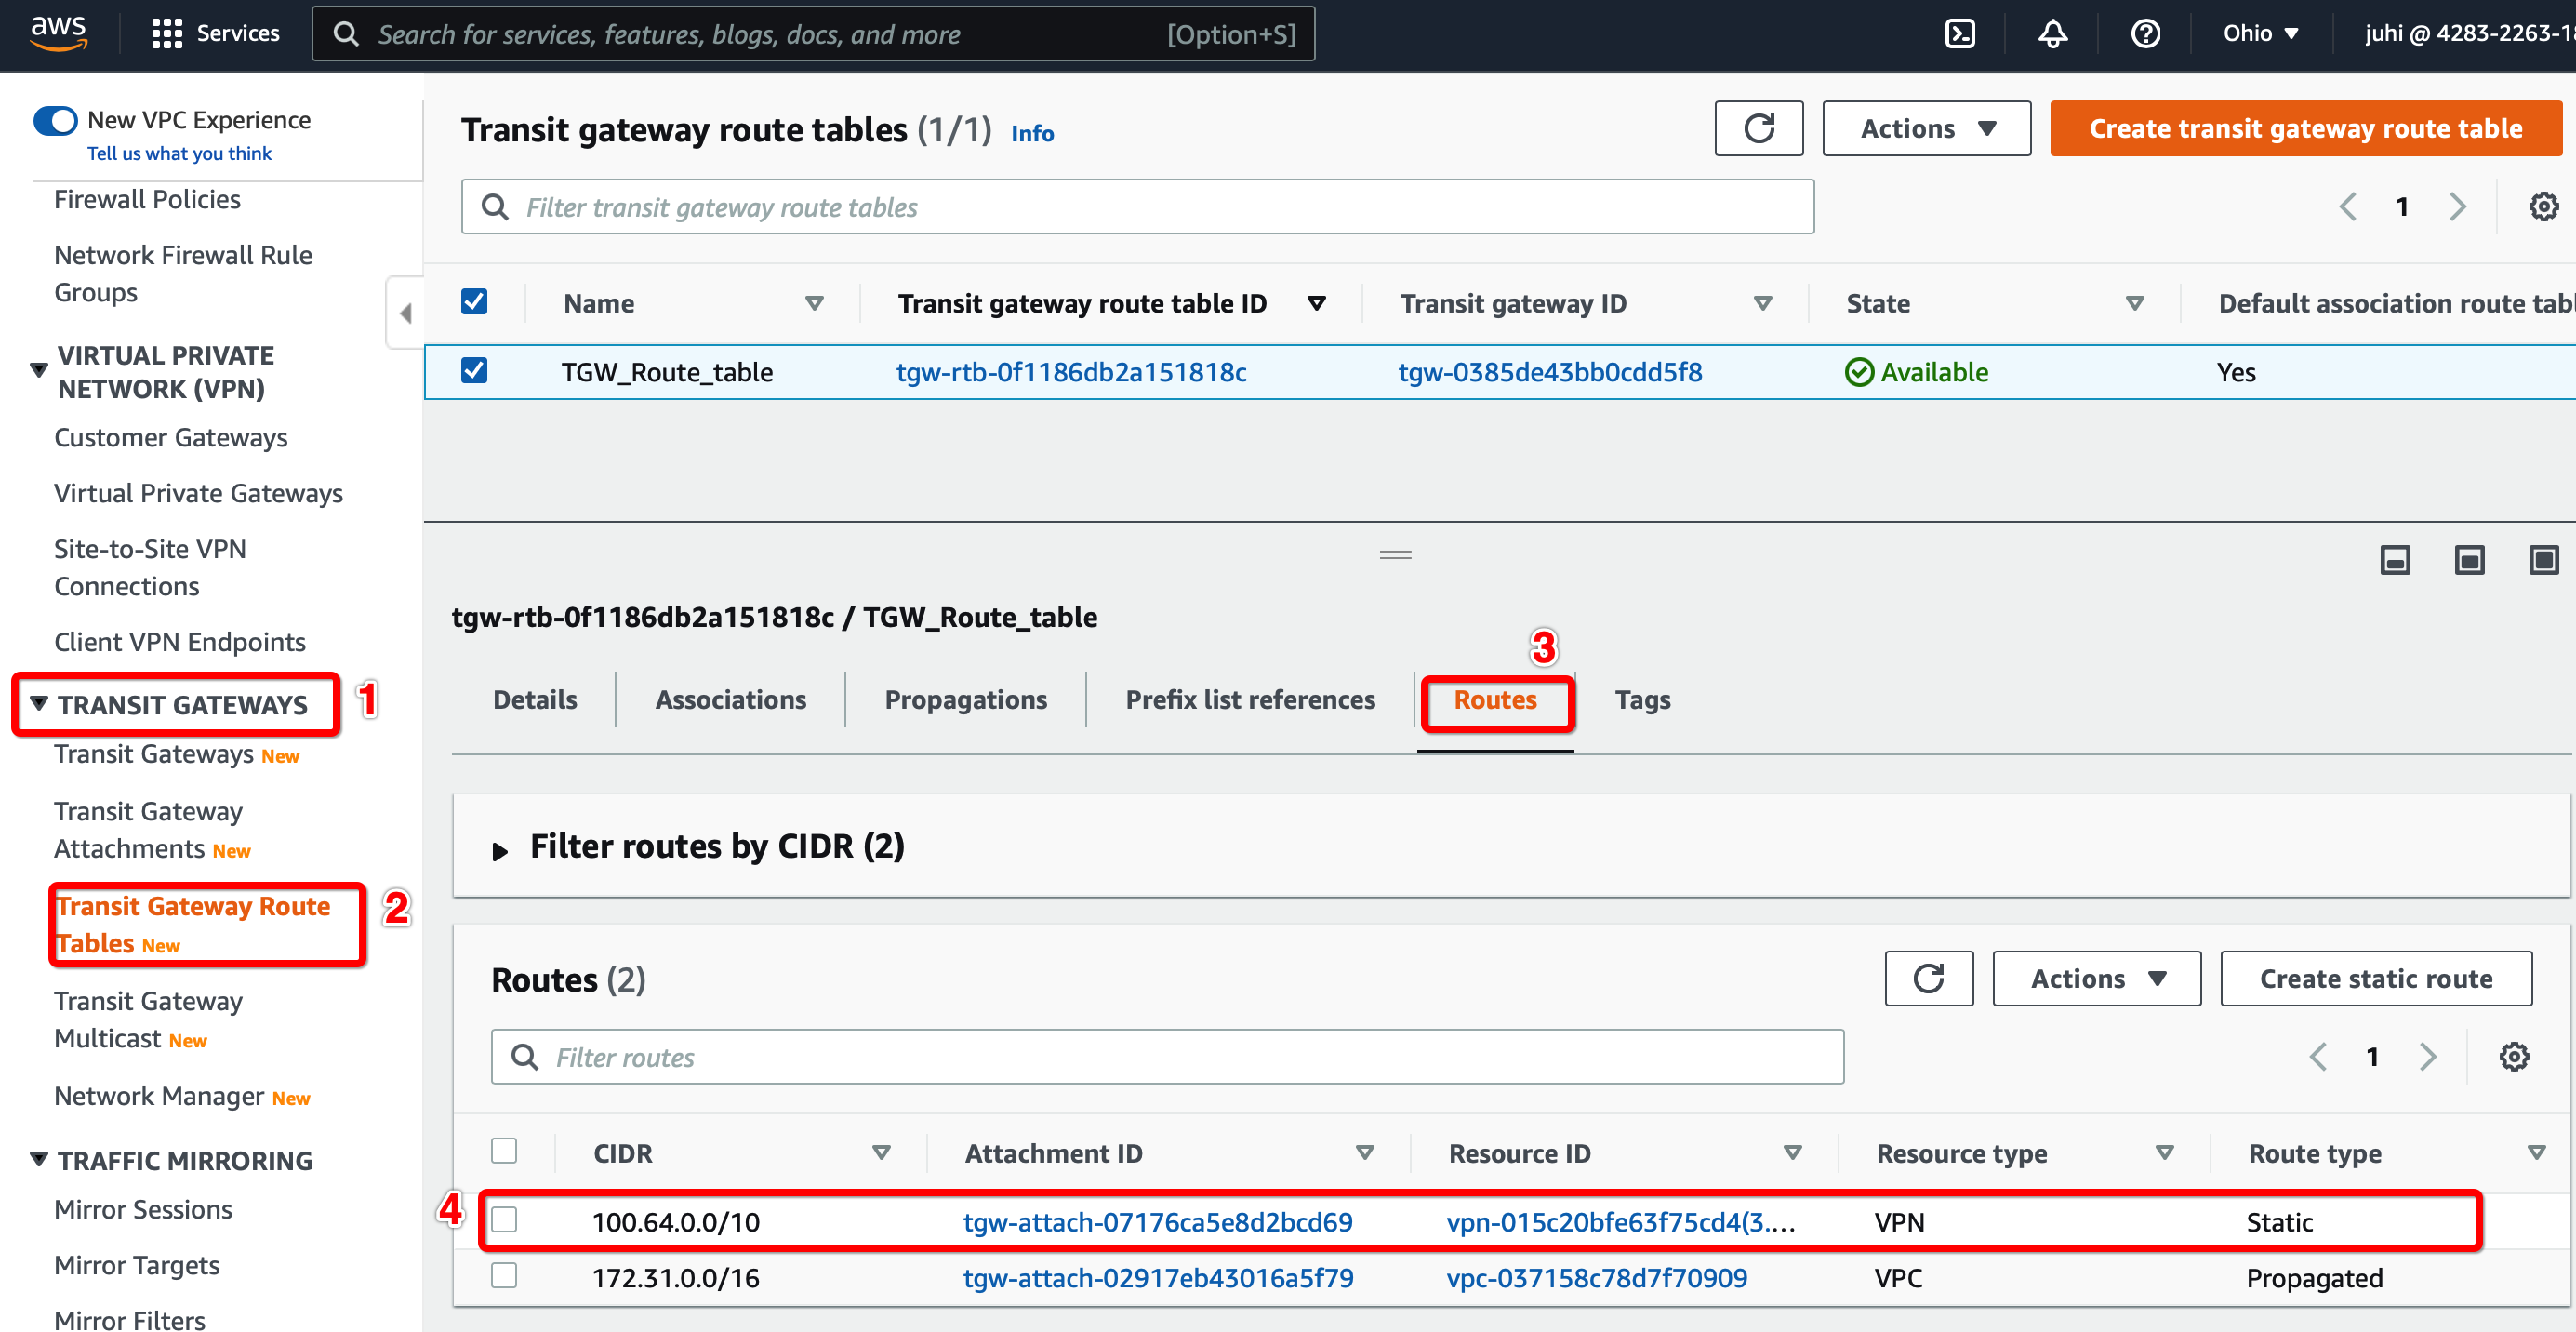This screenshot has width=2576, height=1332.
Task: Set the details pane to small height
Action: point(2395,560)
